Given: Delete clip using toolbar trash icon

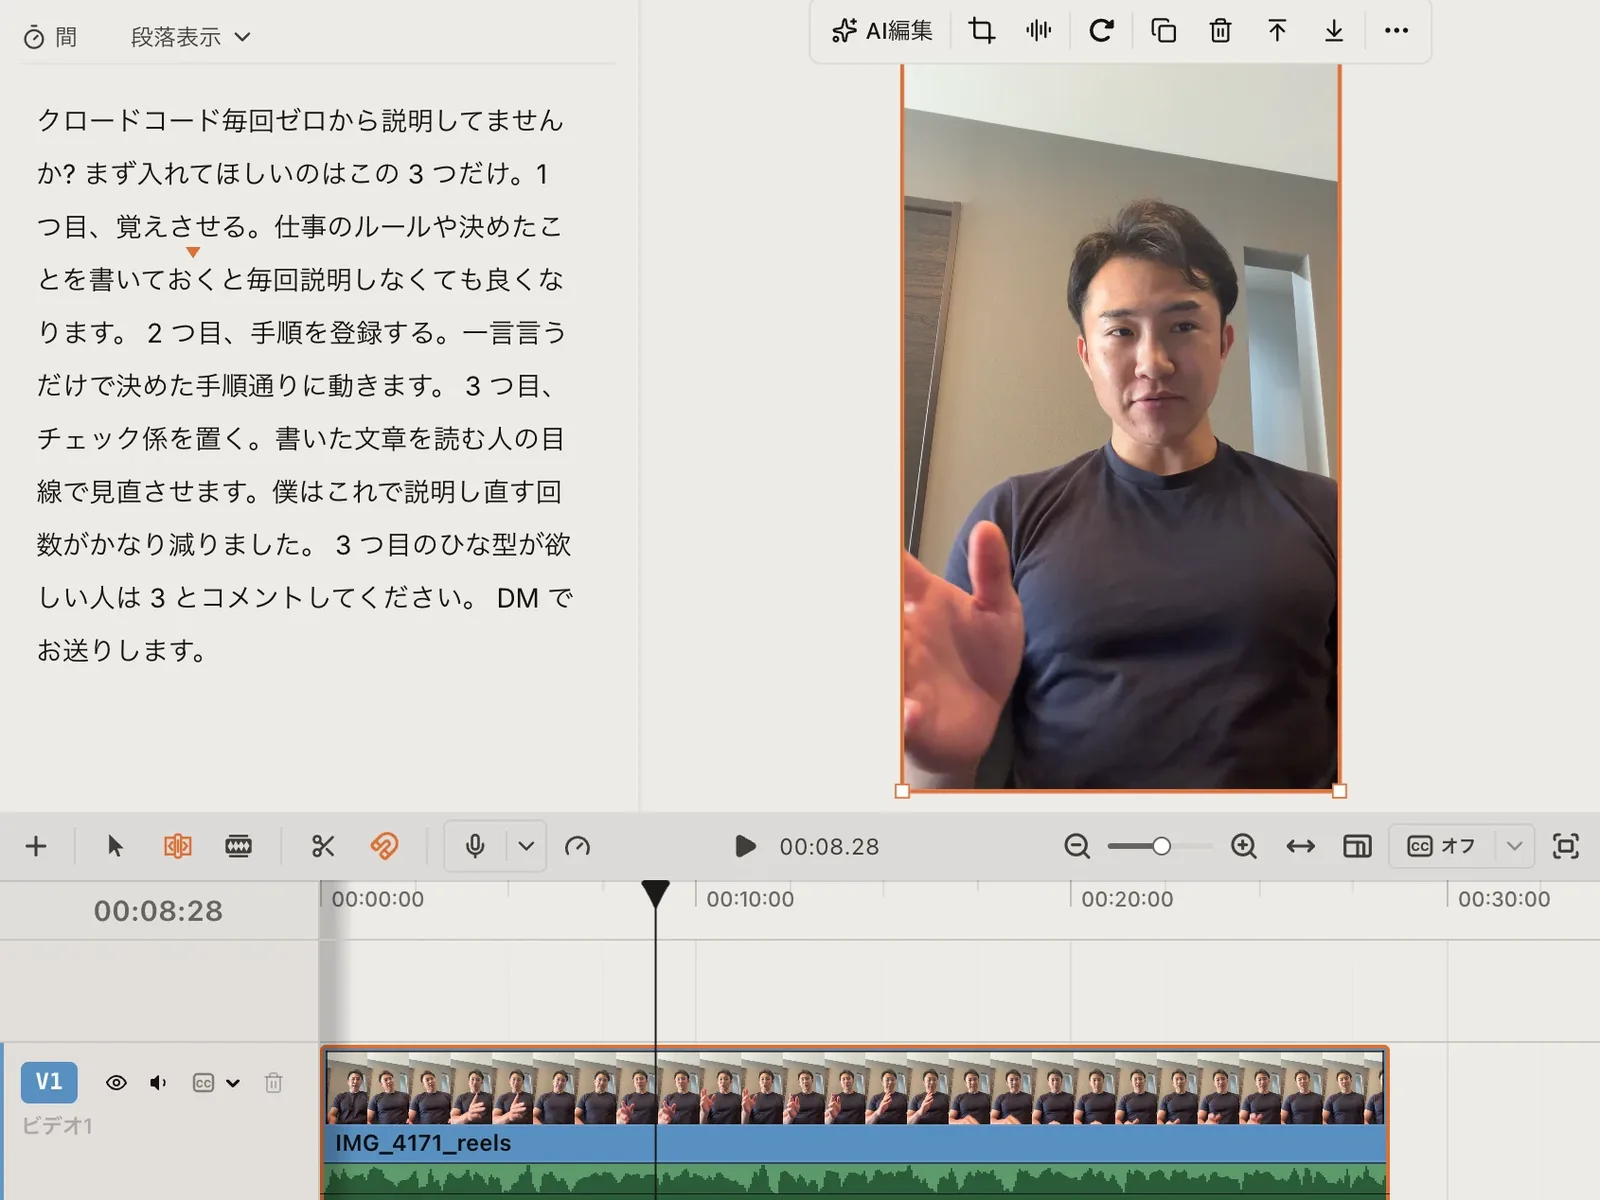Looking at the screenshot, I should point(1220,31).
